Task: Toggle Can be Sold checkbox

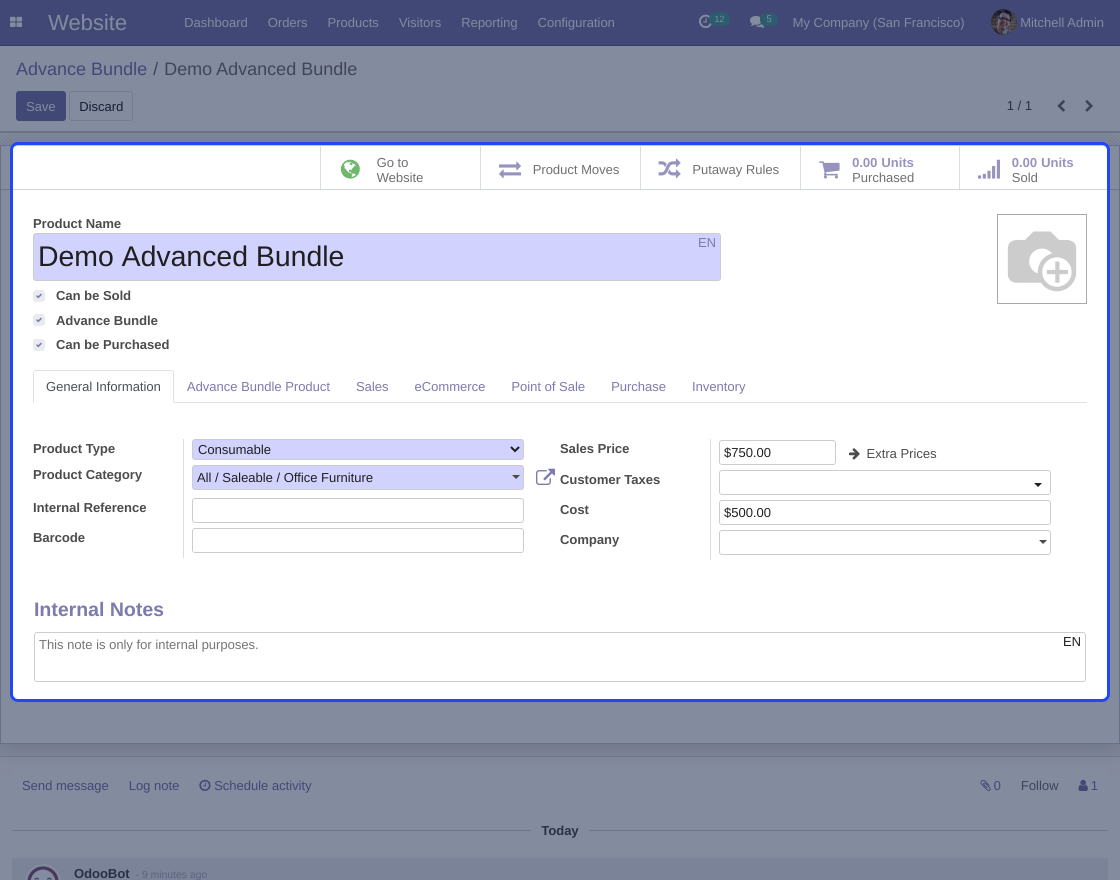Action: point(39,296)
